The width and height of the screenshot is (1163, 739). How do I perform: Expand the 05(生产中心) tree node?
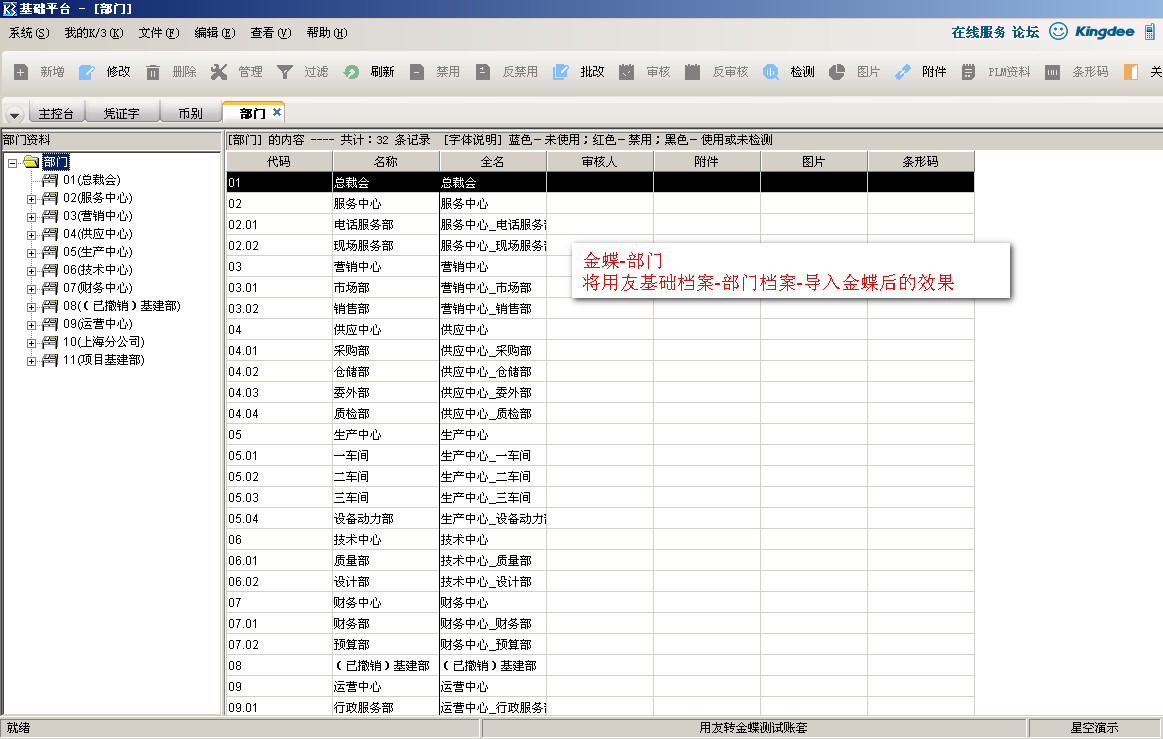(x=31, y=252)
